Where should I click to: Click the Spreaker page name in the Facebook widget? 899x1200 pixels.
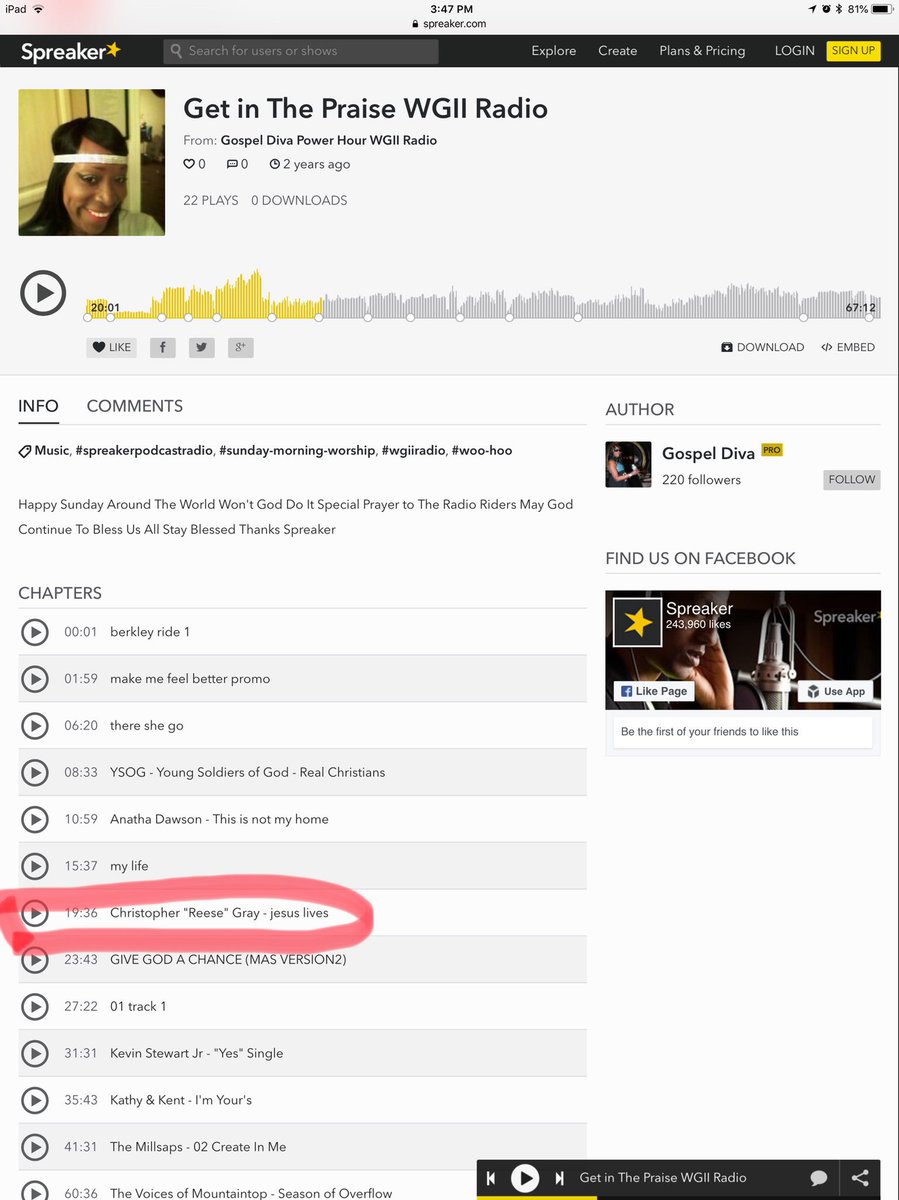pyautogui.click(x=700, y=608)
